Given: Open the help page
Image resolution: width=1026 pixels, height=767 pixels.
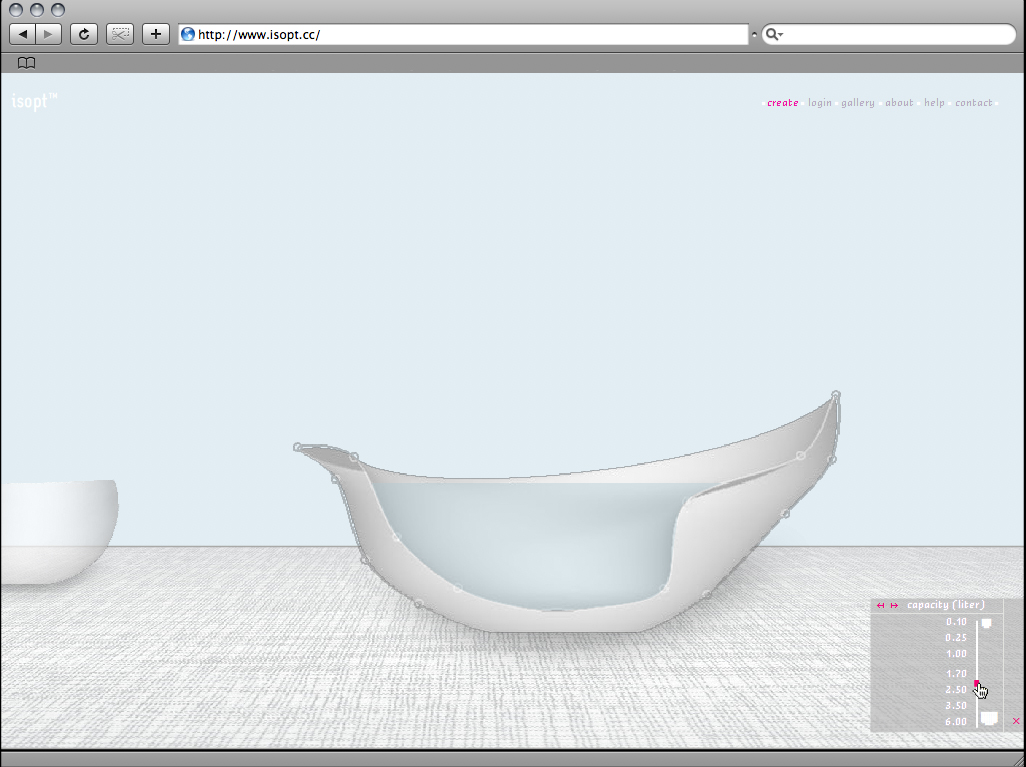Looking at the screenshot, I should coord(934,103).
